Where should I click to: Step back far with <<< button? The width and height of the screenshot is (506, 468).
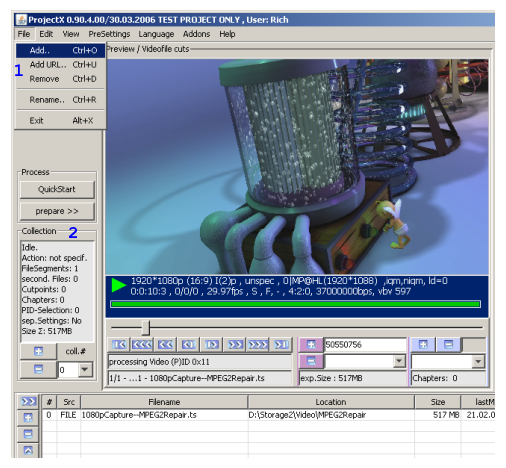click(x=142, y=345)
